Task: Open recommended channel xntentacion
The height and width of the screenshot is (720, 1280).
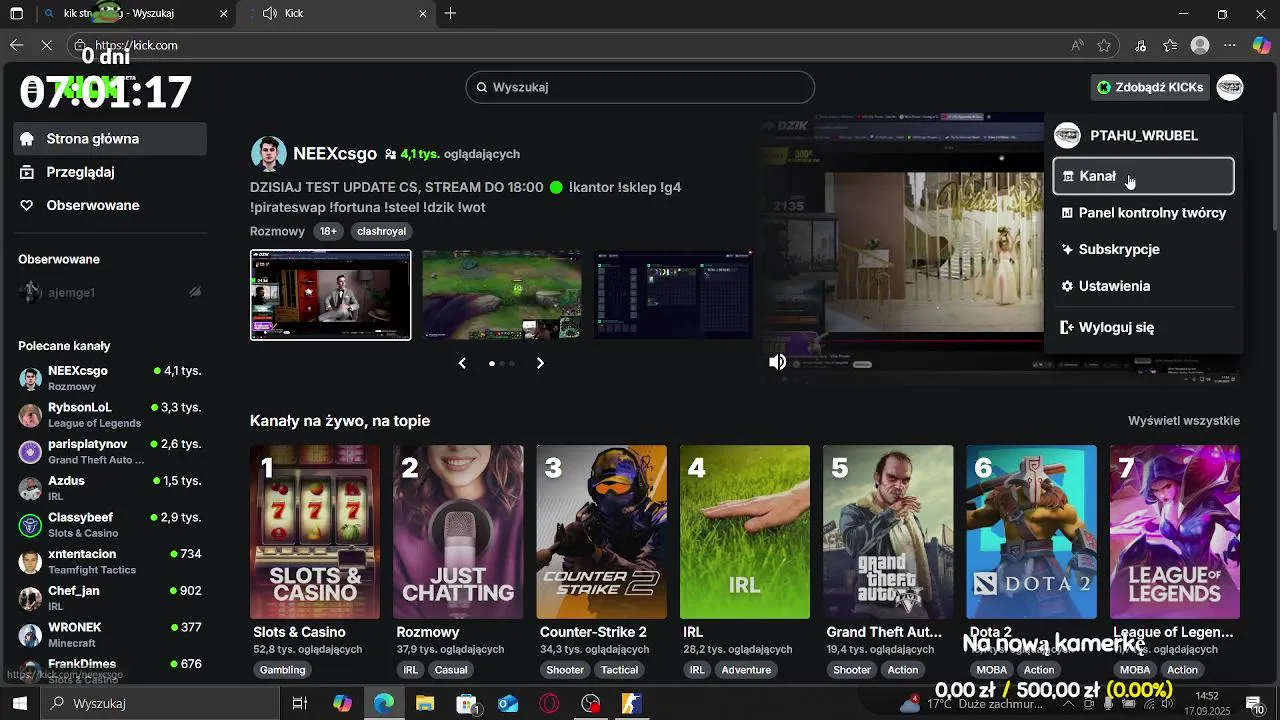Action: [x=110, y=561]
